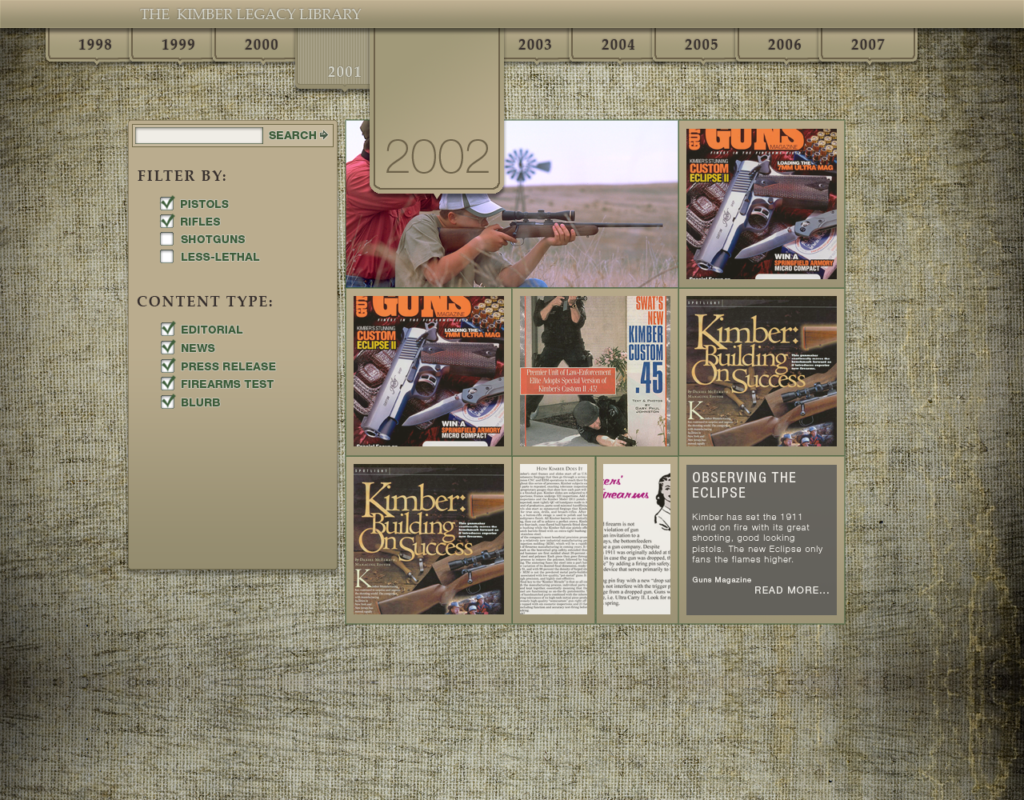This screenshot has width=1024, height=800.
Task: Toggle the Editorial content type checkbox
Action: click(x=168, y=328)
